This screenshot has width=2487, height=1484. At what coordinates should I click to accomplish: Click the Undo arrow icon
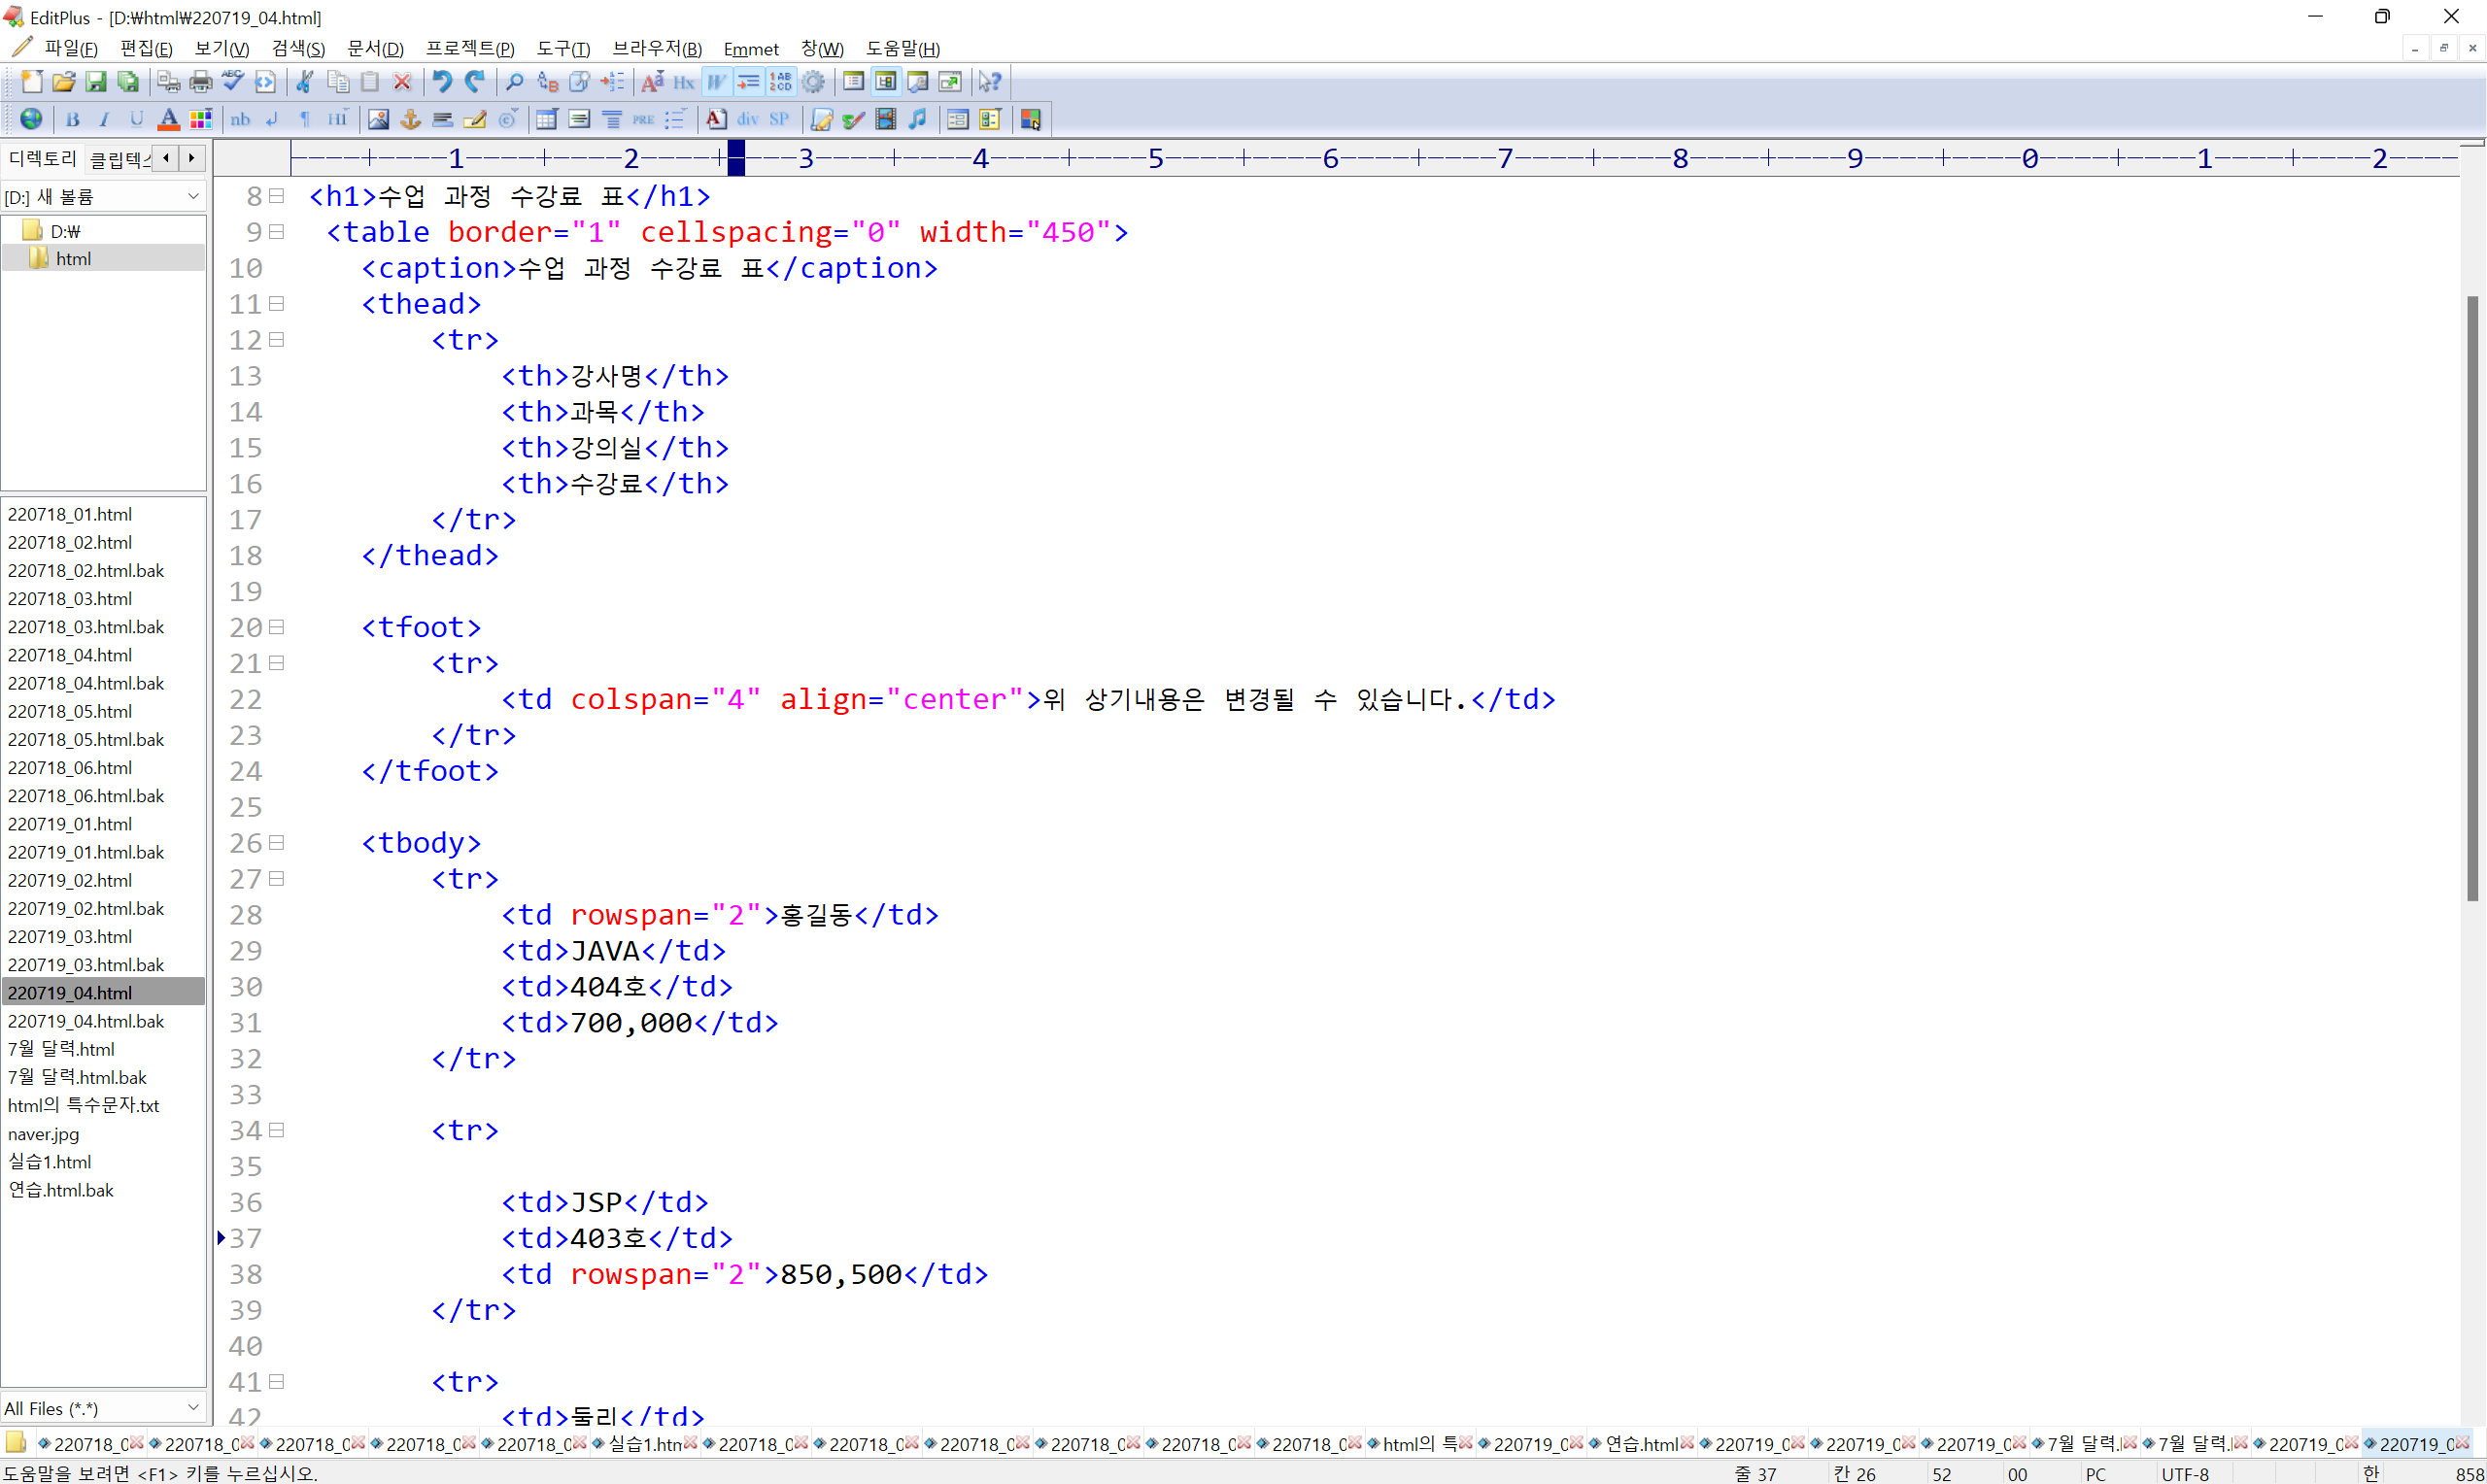pos(442,82)
